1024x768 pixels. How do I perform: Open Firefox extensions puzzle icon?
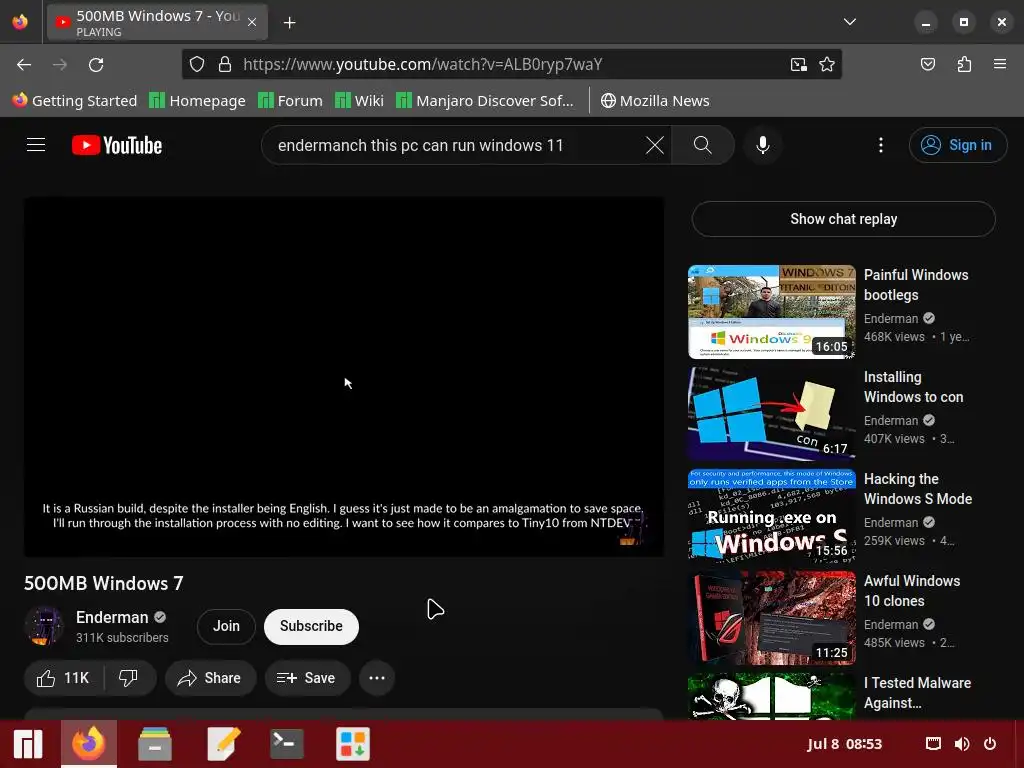(964, 64)
